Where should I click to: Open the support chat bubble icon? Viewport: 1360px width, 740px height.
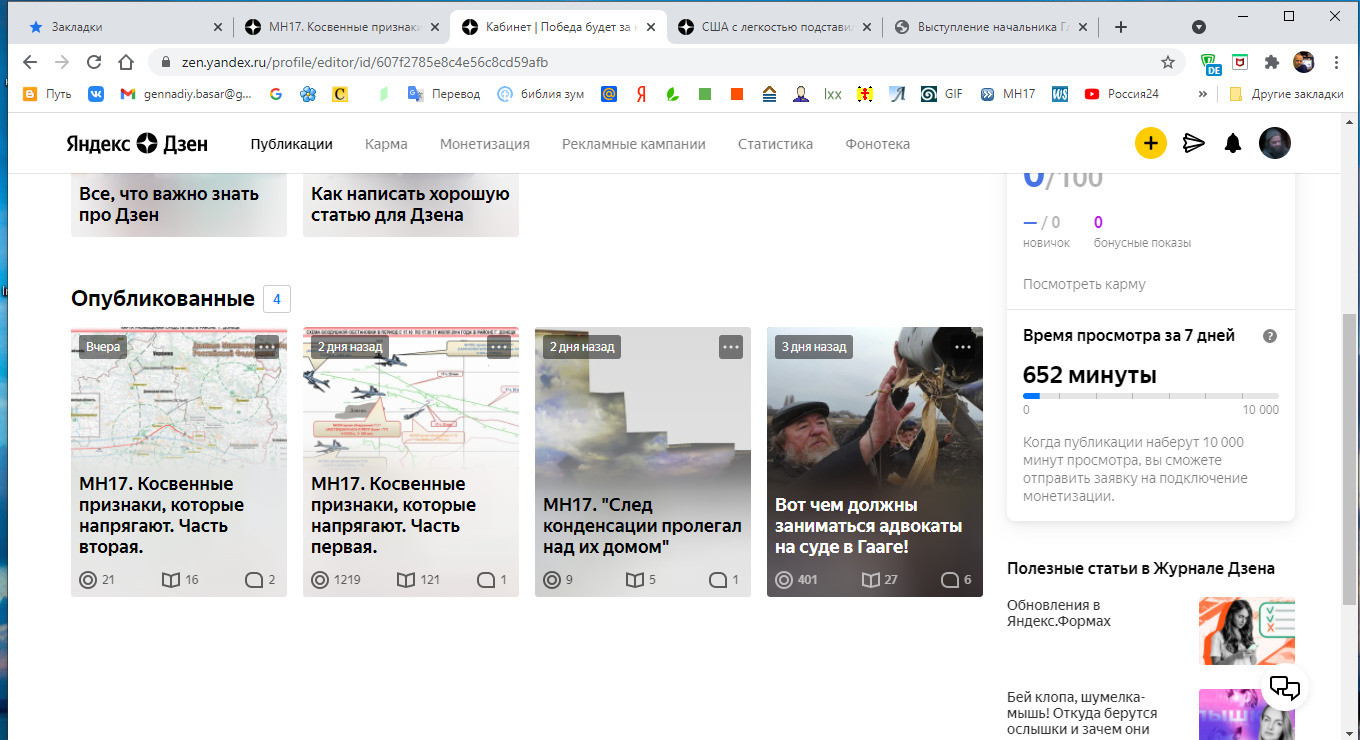1284,687
